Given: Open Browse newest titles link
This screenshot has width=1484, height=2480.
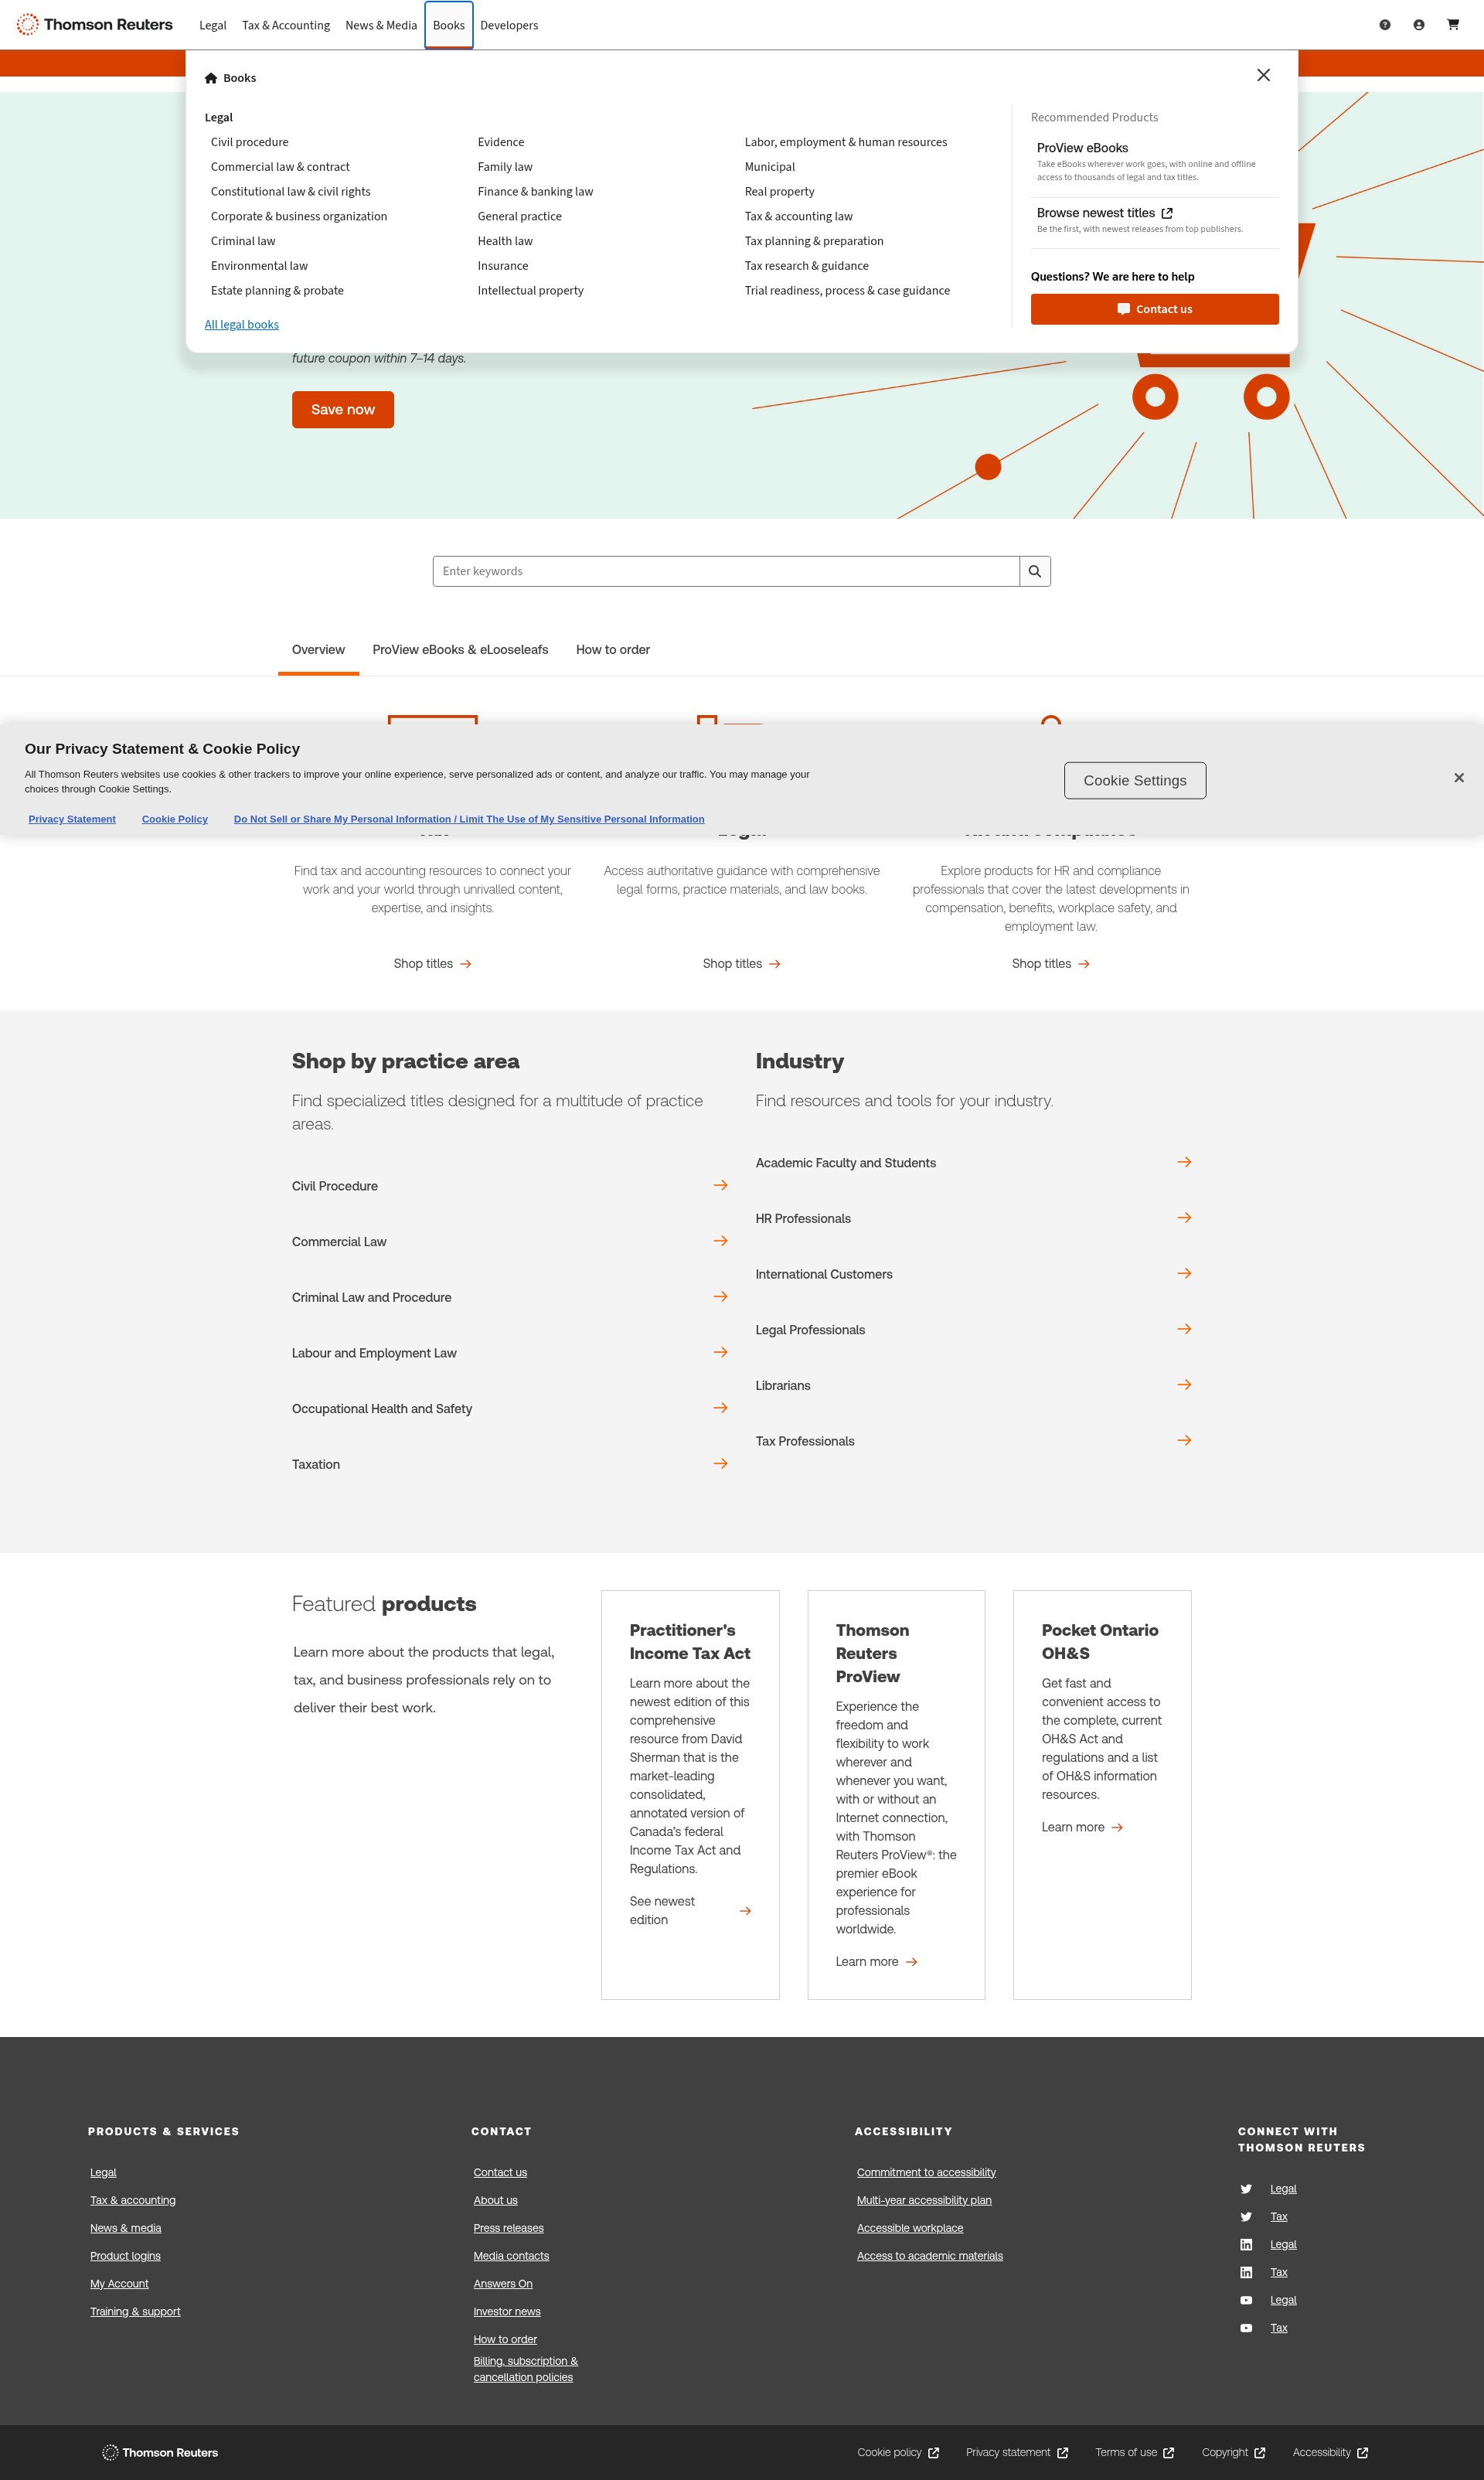Looking at the screenshot, I should (1104, 213).
